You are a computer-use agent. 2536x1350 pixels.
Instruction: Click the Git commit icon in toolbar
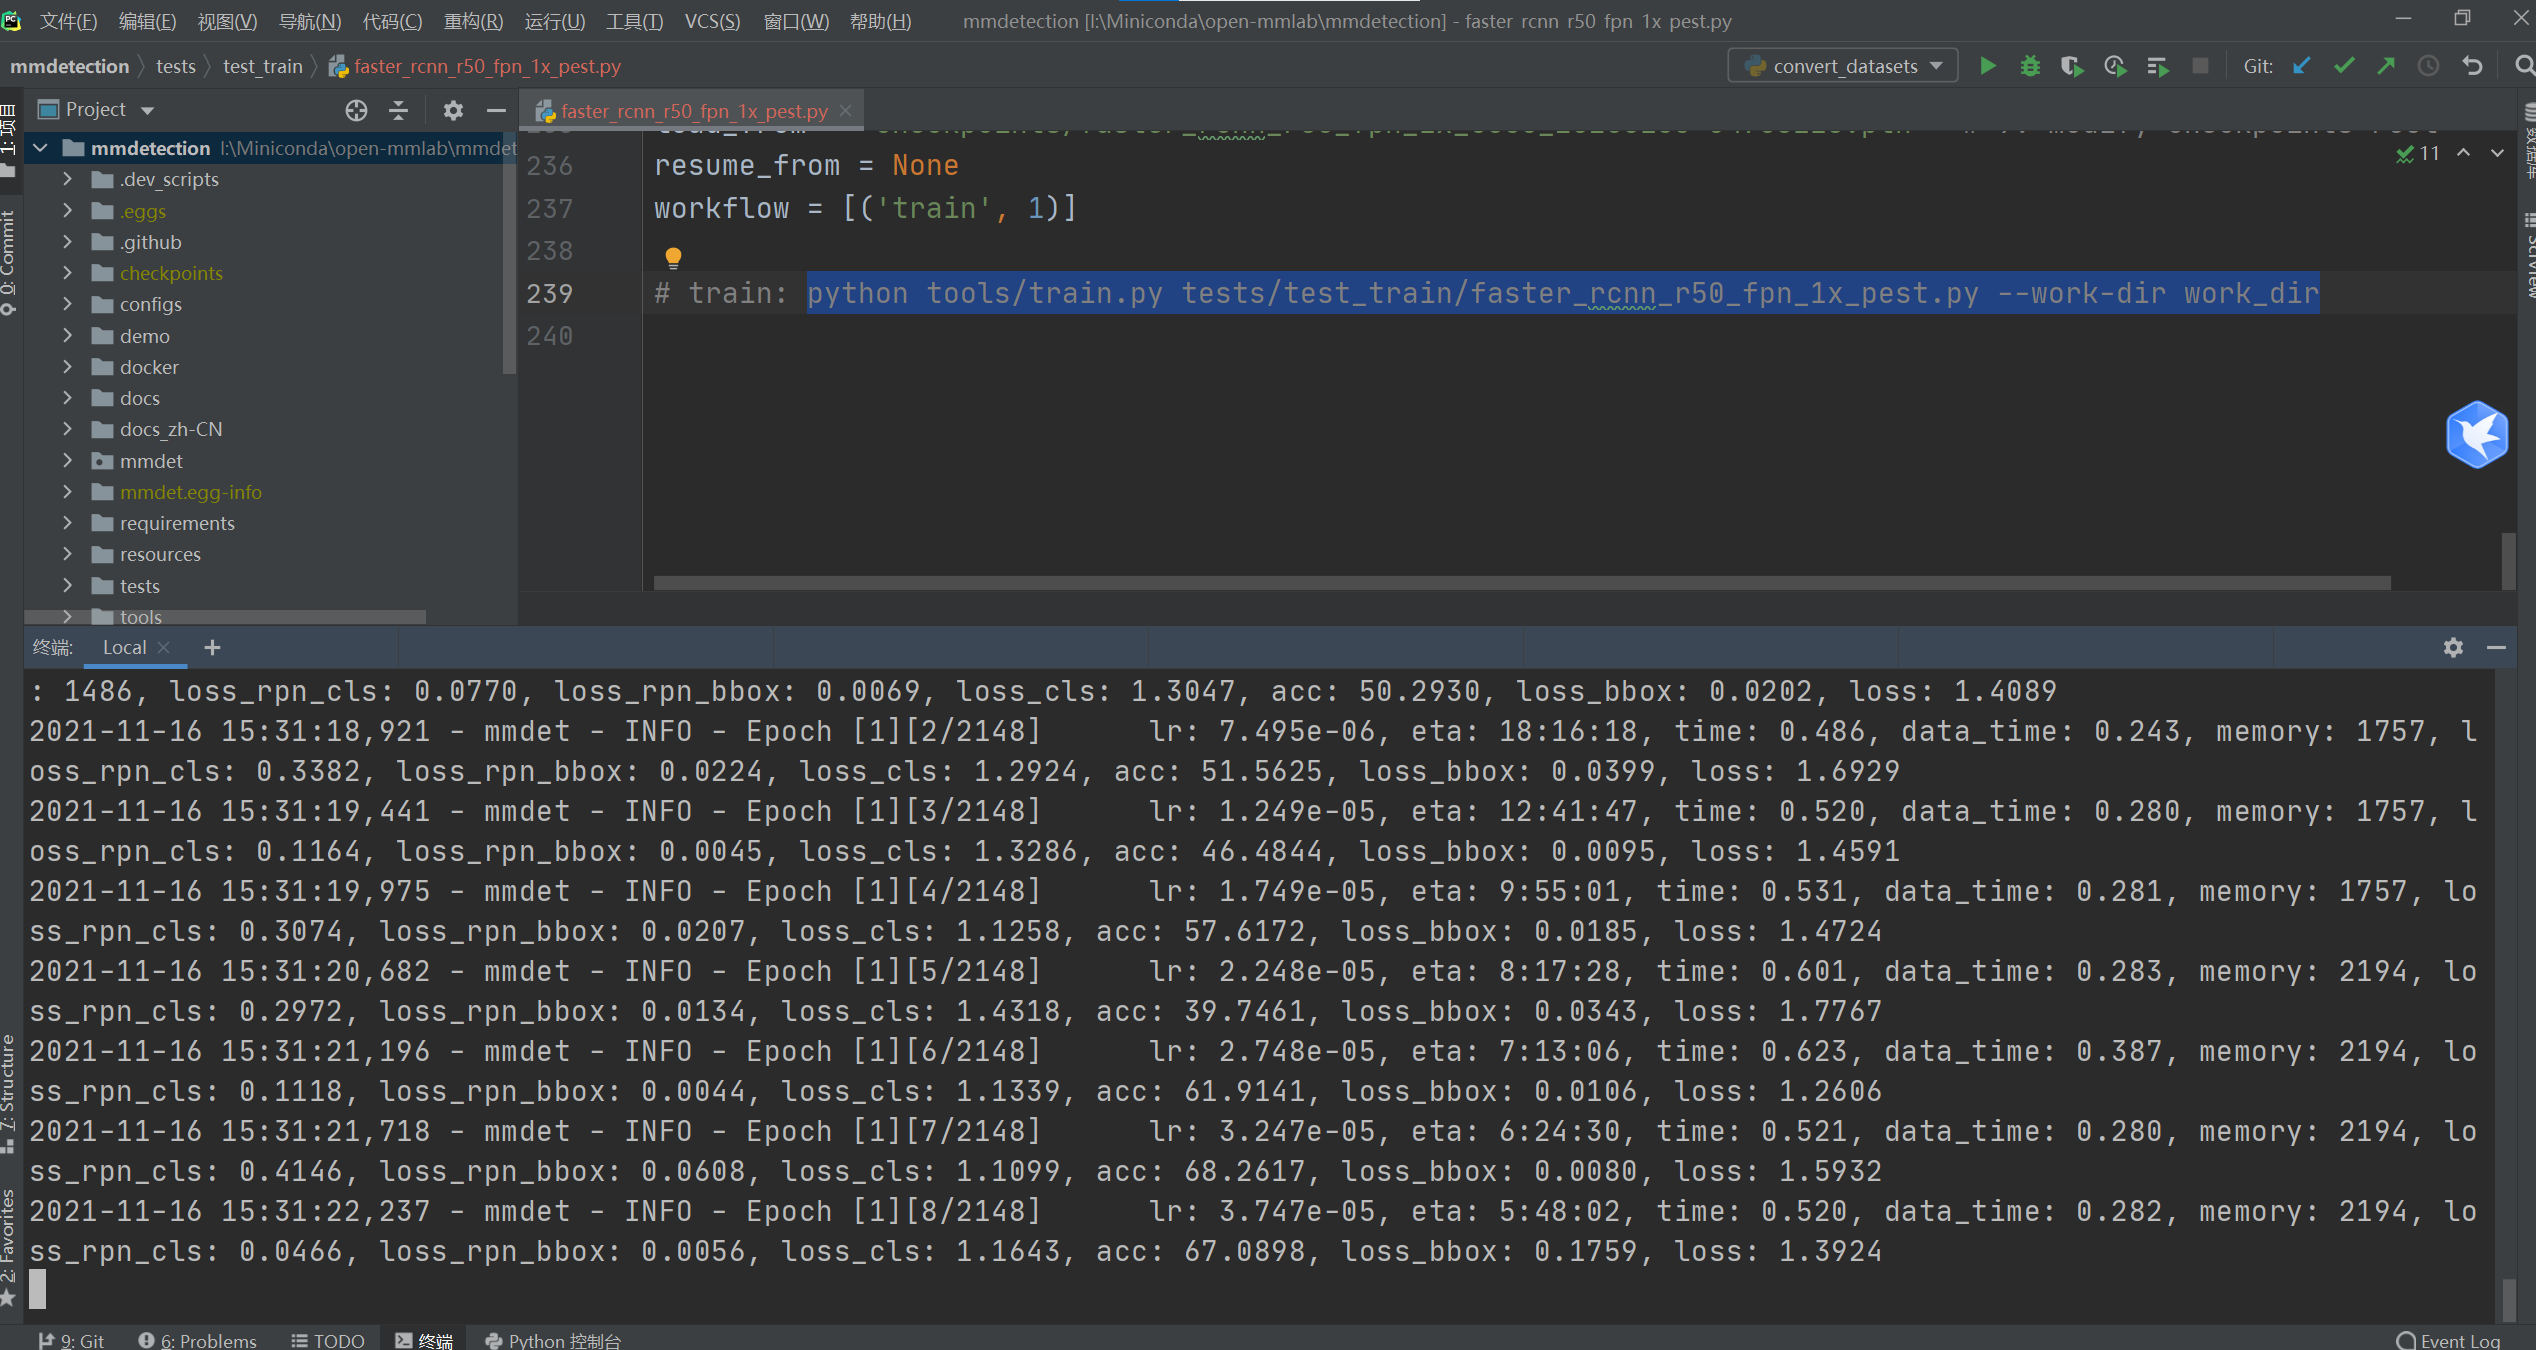coord(2345,65)
